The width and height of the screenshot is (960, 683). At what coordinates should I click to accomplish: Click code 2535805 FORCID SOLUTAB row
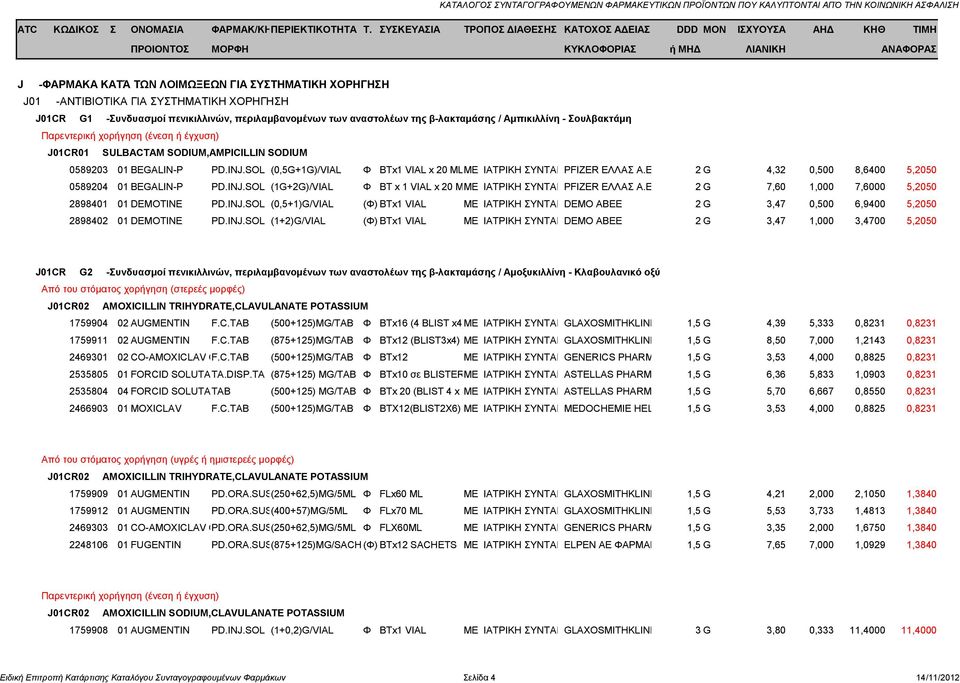click(502, 375)
